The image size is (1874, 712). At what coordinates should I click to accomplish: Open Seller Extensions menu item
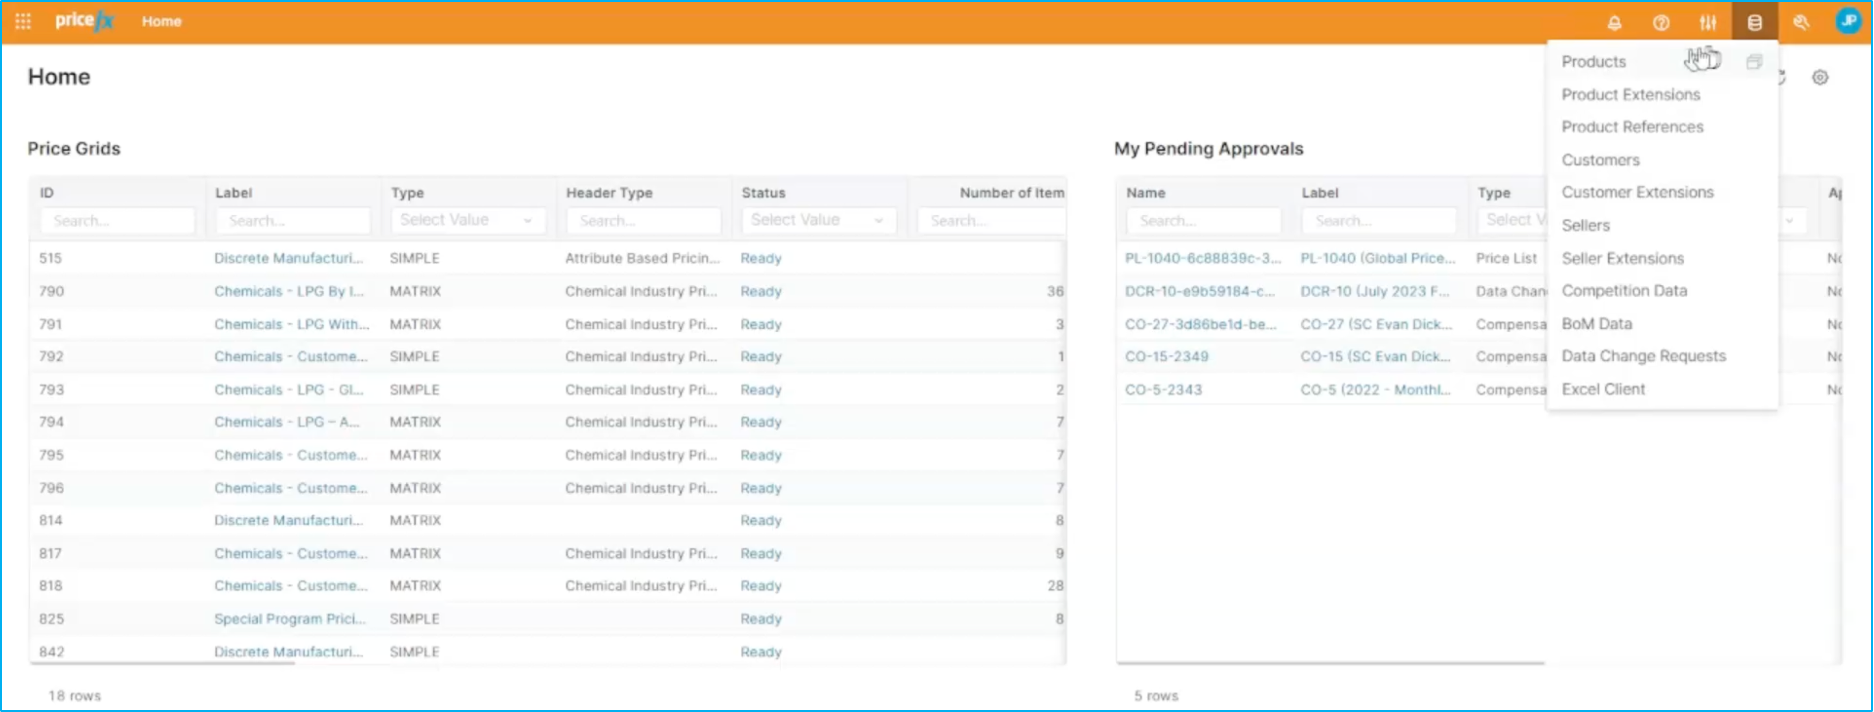pyautogui.click(x=1623, y=258)
